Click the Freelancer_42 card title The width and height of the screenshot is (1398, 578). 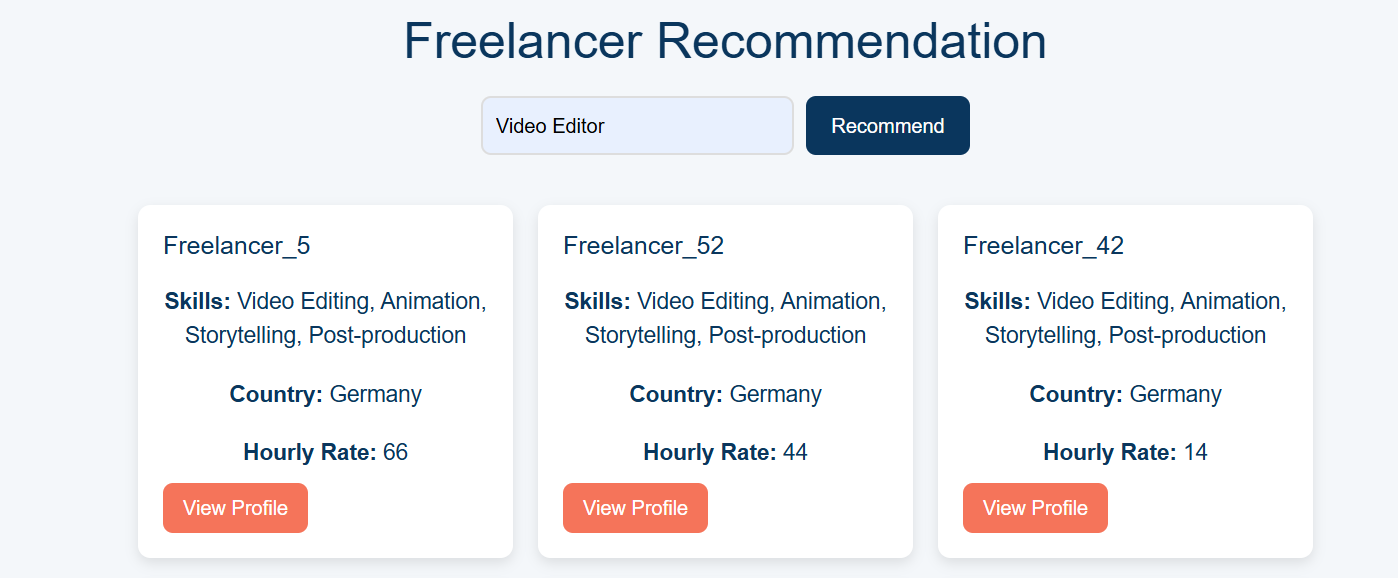tap(1043, 246)
